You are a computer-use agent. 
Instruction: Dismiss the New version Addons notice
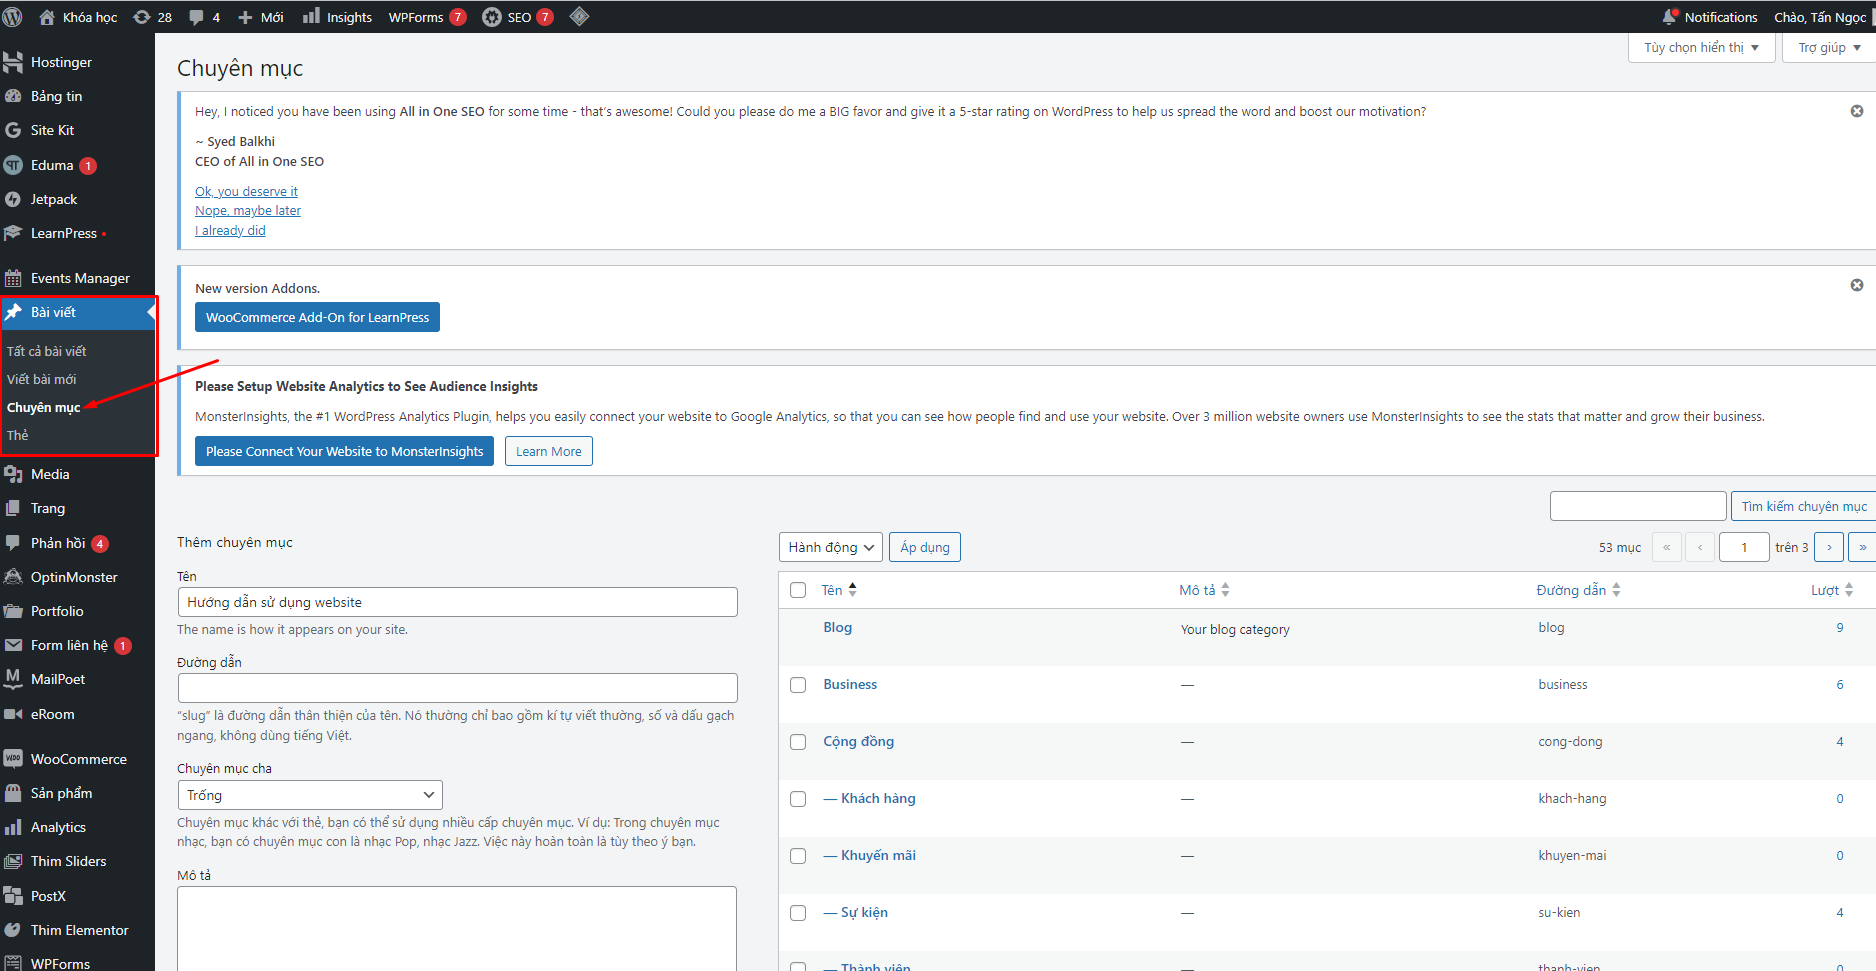pyautogui.click(x=1857, y=285)
